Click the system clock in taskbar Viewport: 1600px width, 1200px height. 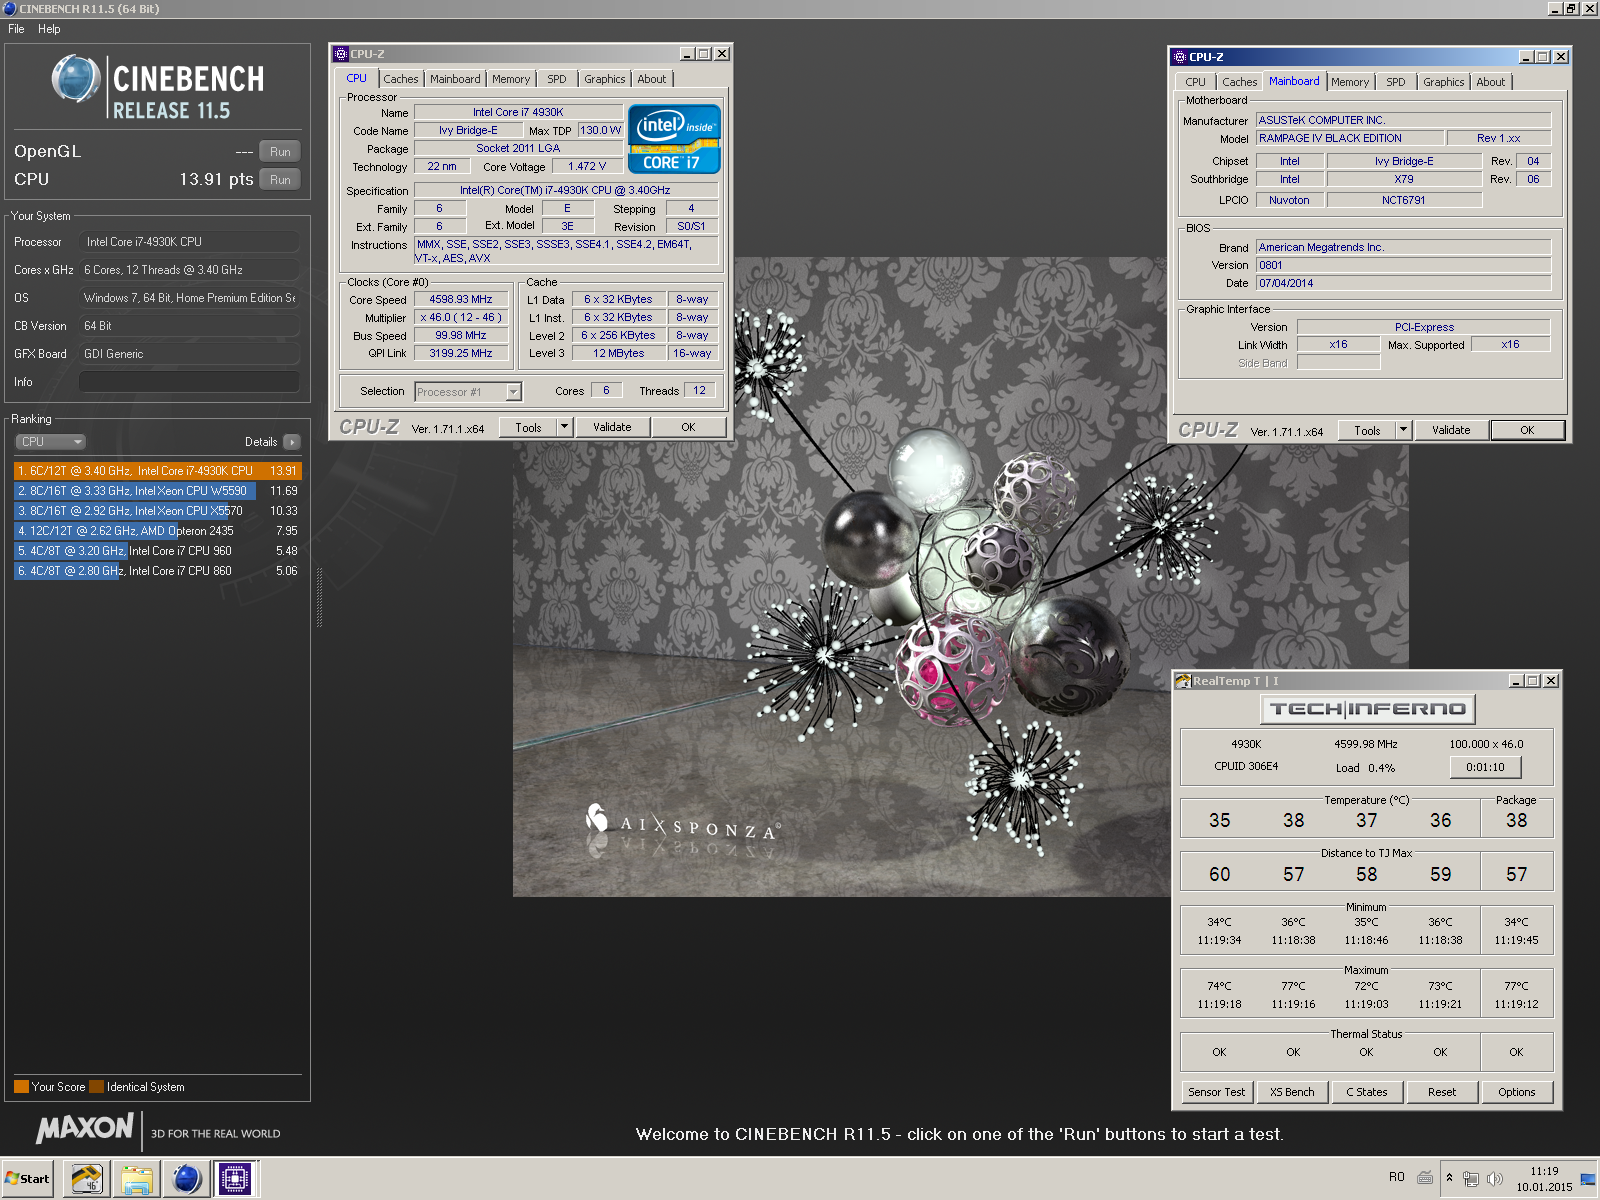[x=1544, y=1179]
